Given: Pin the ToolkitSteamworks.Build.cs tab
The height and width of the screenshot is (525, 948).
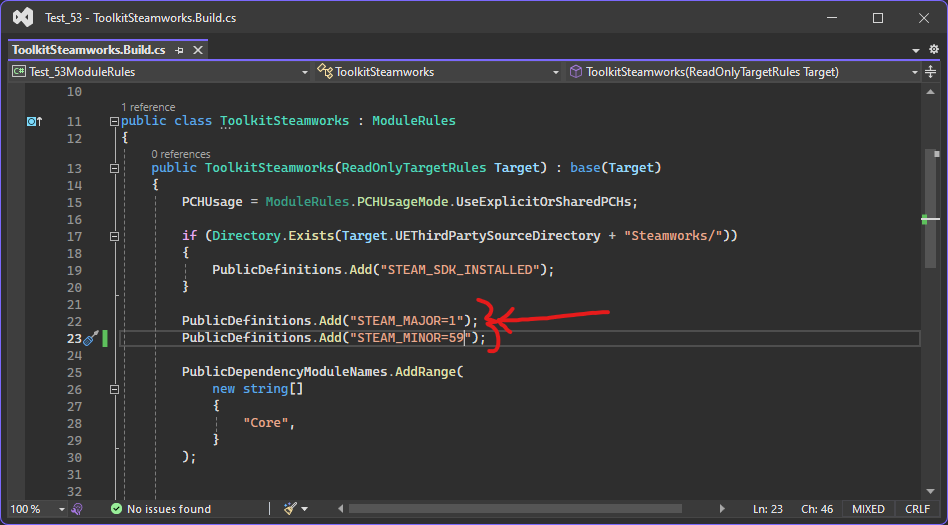Looking at the screenshot, I should pyautogui.click(x=179, y=49).
